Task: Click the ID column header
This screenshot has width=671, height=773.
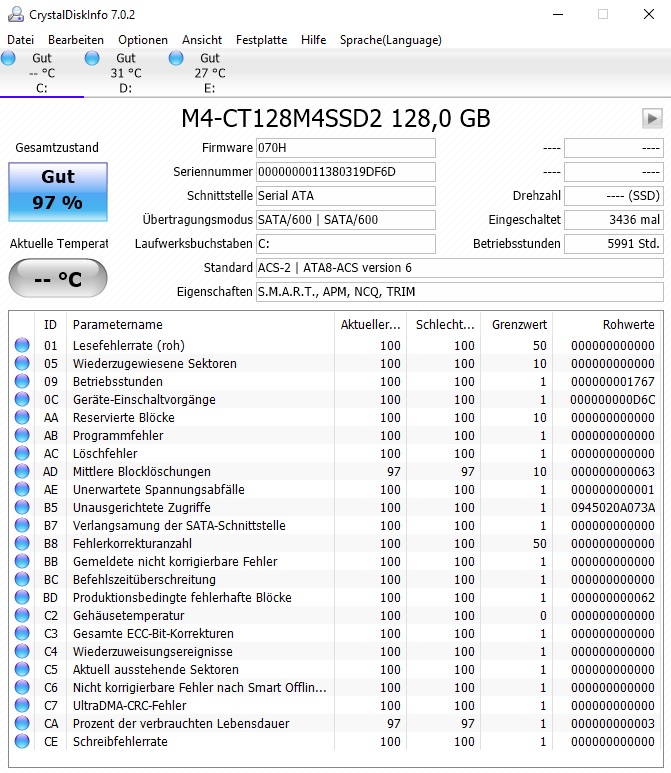Action: pos(50,325)
